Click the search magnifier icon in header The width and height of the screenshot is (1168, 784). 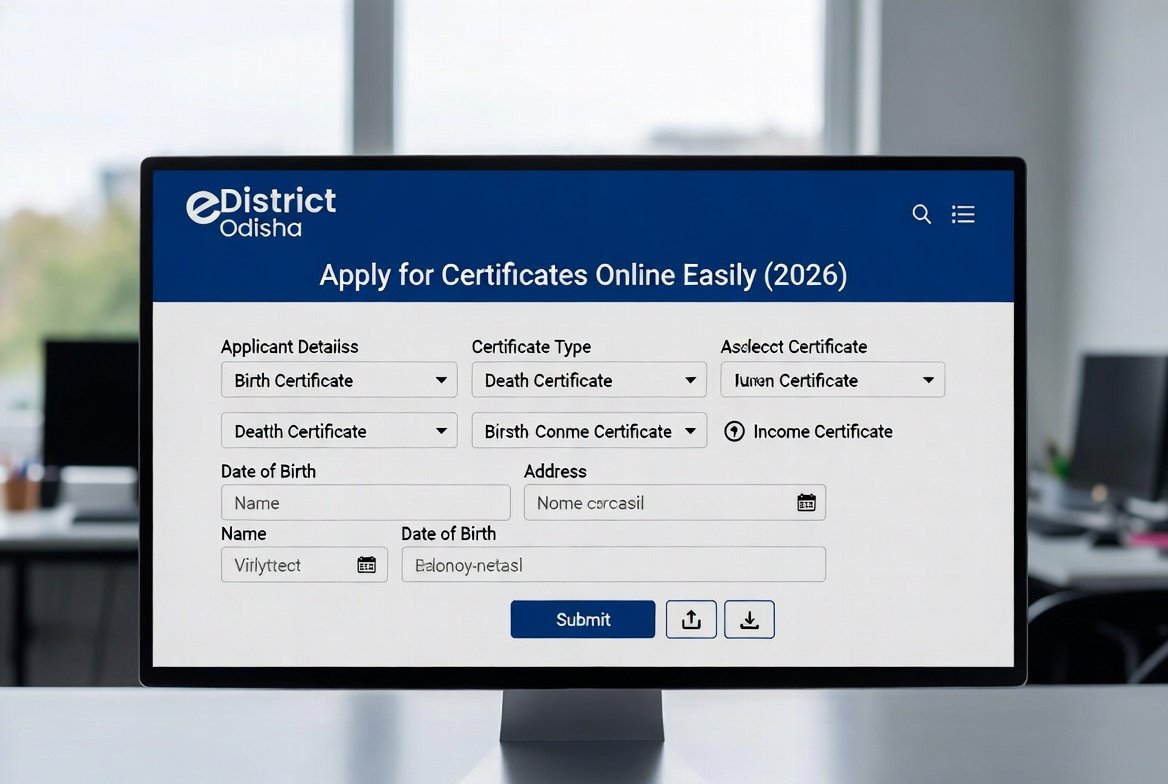pyautogui.click(x=921, y=214)
